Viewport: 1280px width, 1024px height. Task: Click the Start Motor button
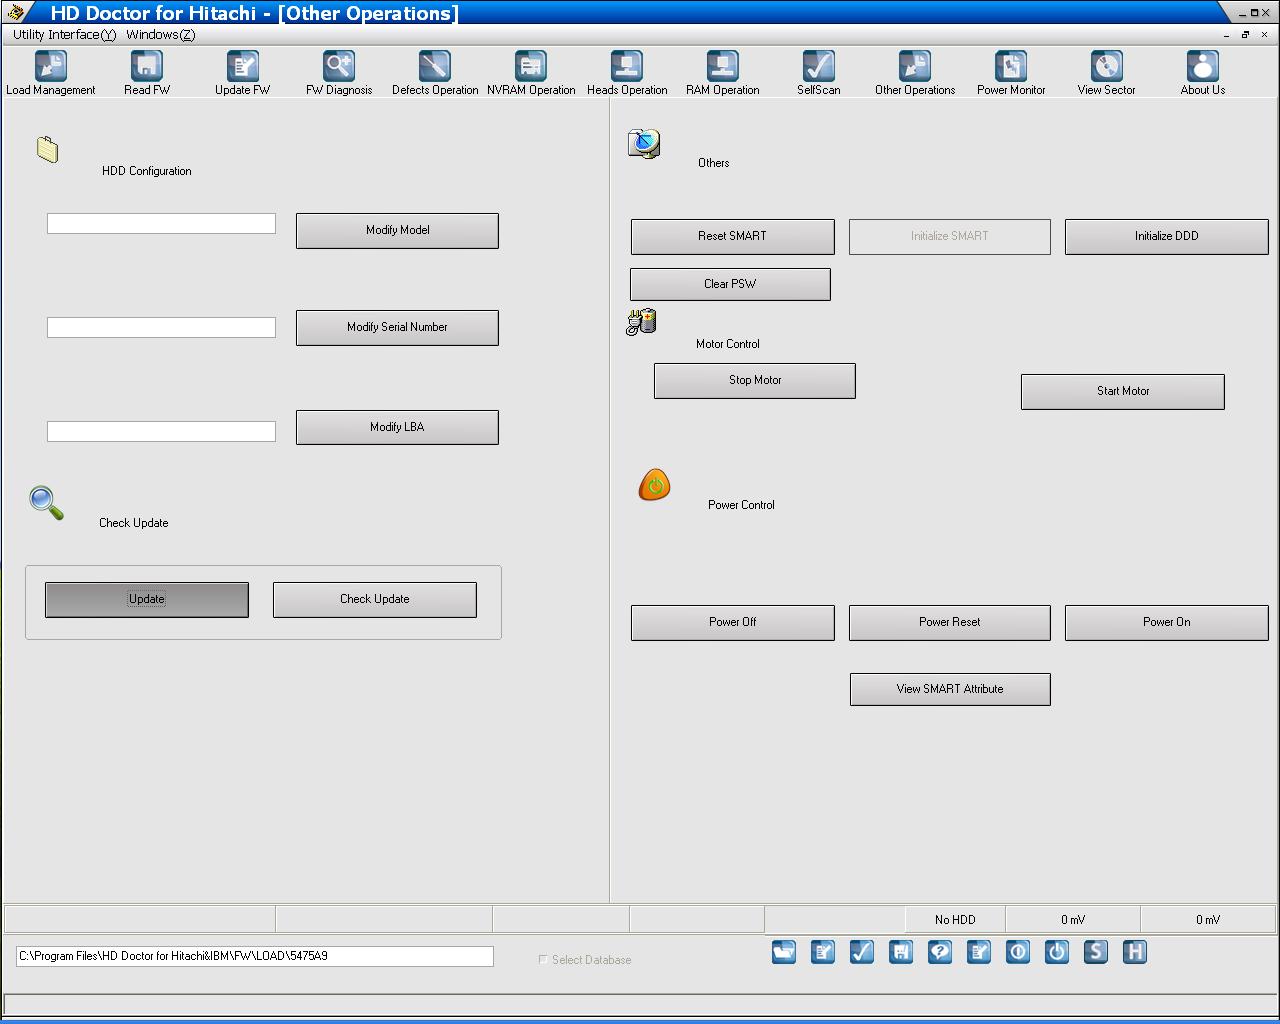coord(1123,391)
